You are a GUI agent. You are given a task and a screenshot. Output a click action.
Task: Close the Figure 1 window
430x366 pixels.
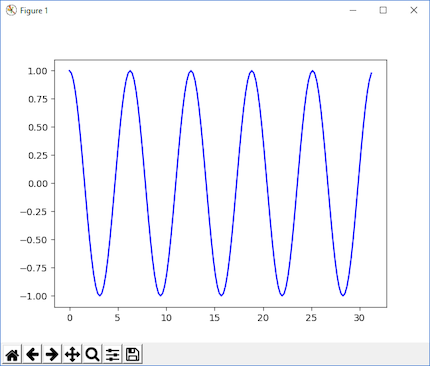point(414,10)
